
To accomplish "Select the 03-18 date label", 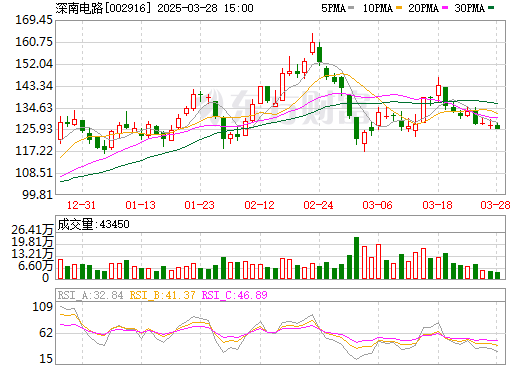I will click(437, 205).
